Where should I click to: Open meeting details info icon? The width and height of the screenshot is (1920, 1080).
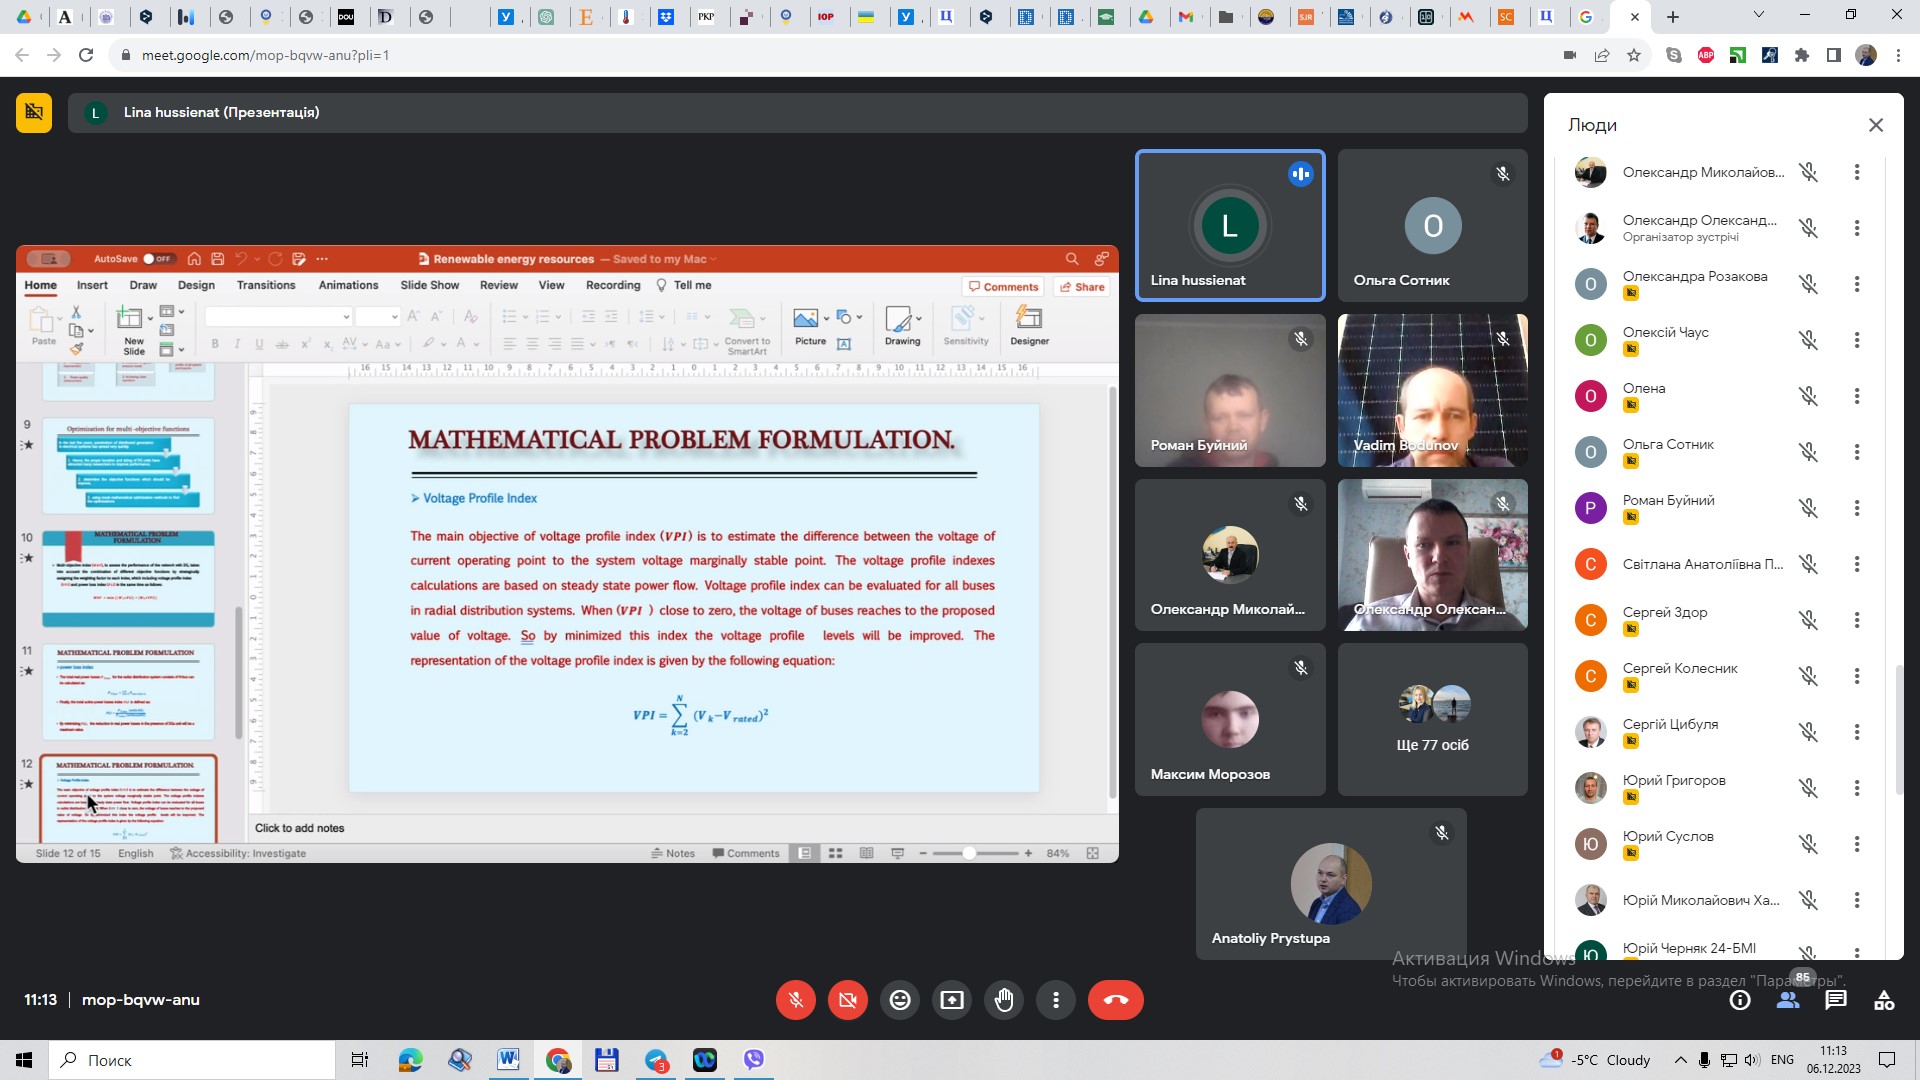[1740, 1000]
